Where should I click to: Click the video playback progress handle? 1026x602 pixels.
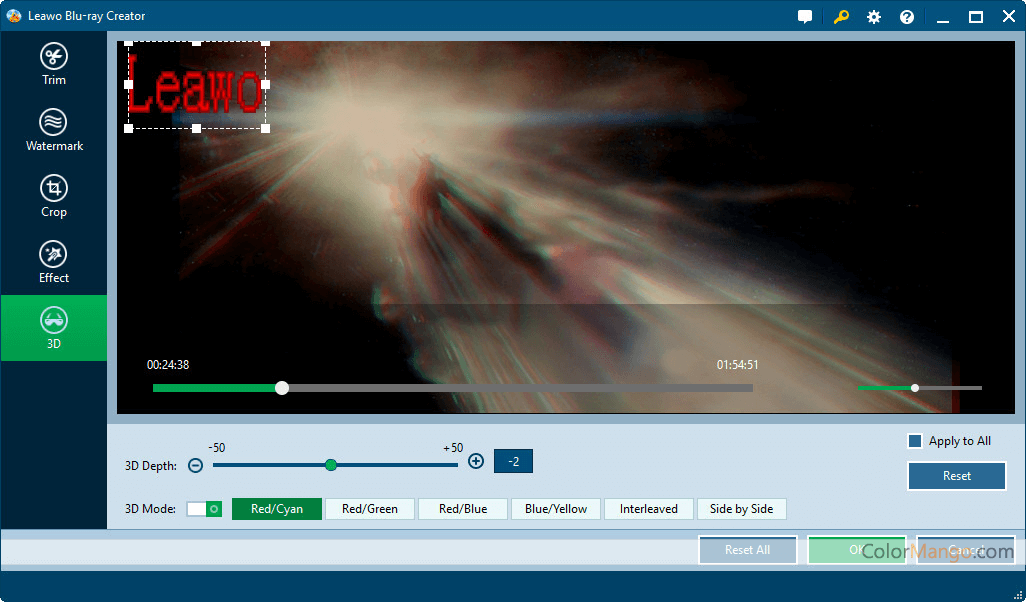click(x=282, y=388)
